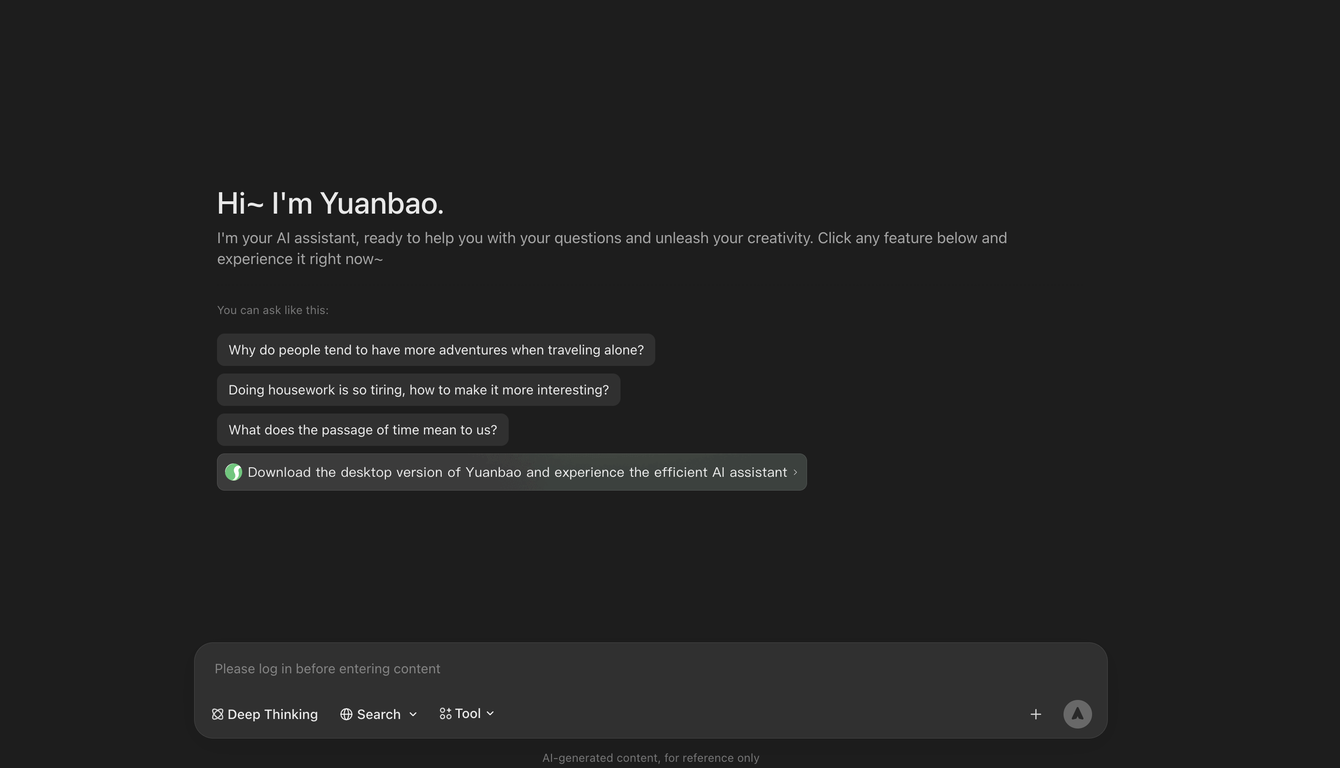Click the traveling alone suggestion prompt
Image resolution: width=1340 pixels, height=768 pixels.
click(436, 349)
